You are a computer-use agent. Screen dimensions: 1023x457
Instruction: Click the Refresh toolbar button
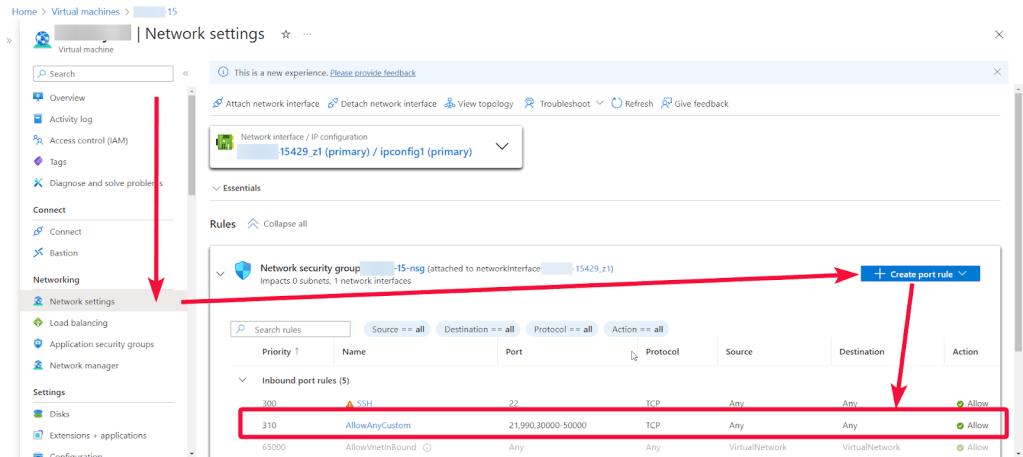coord(632,104)
